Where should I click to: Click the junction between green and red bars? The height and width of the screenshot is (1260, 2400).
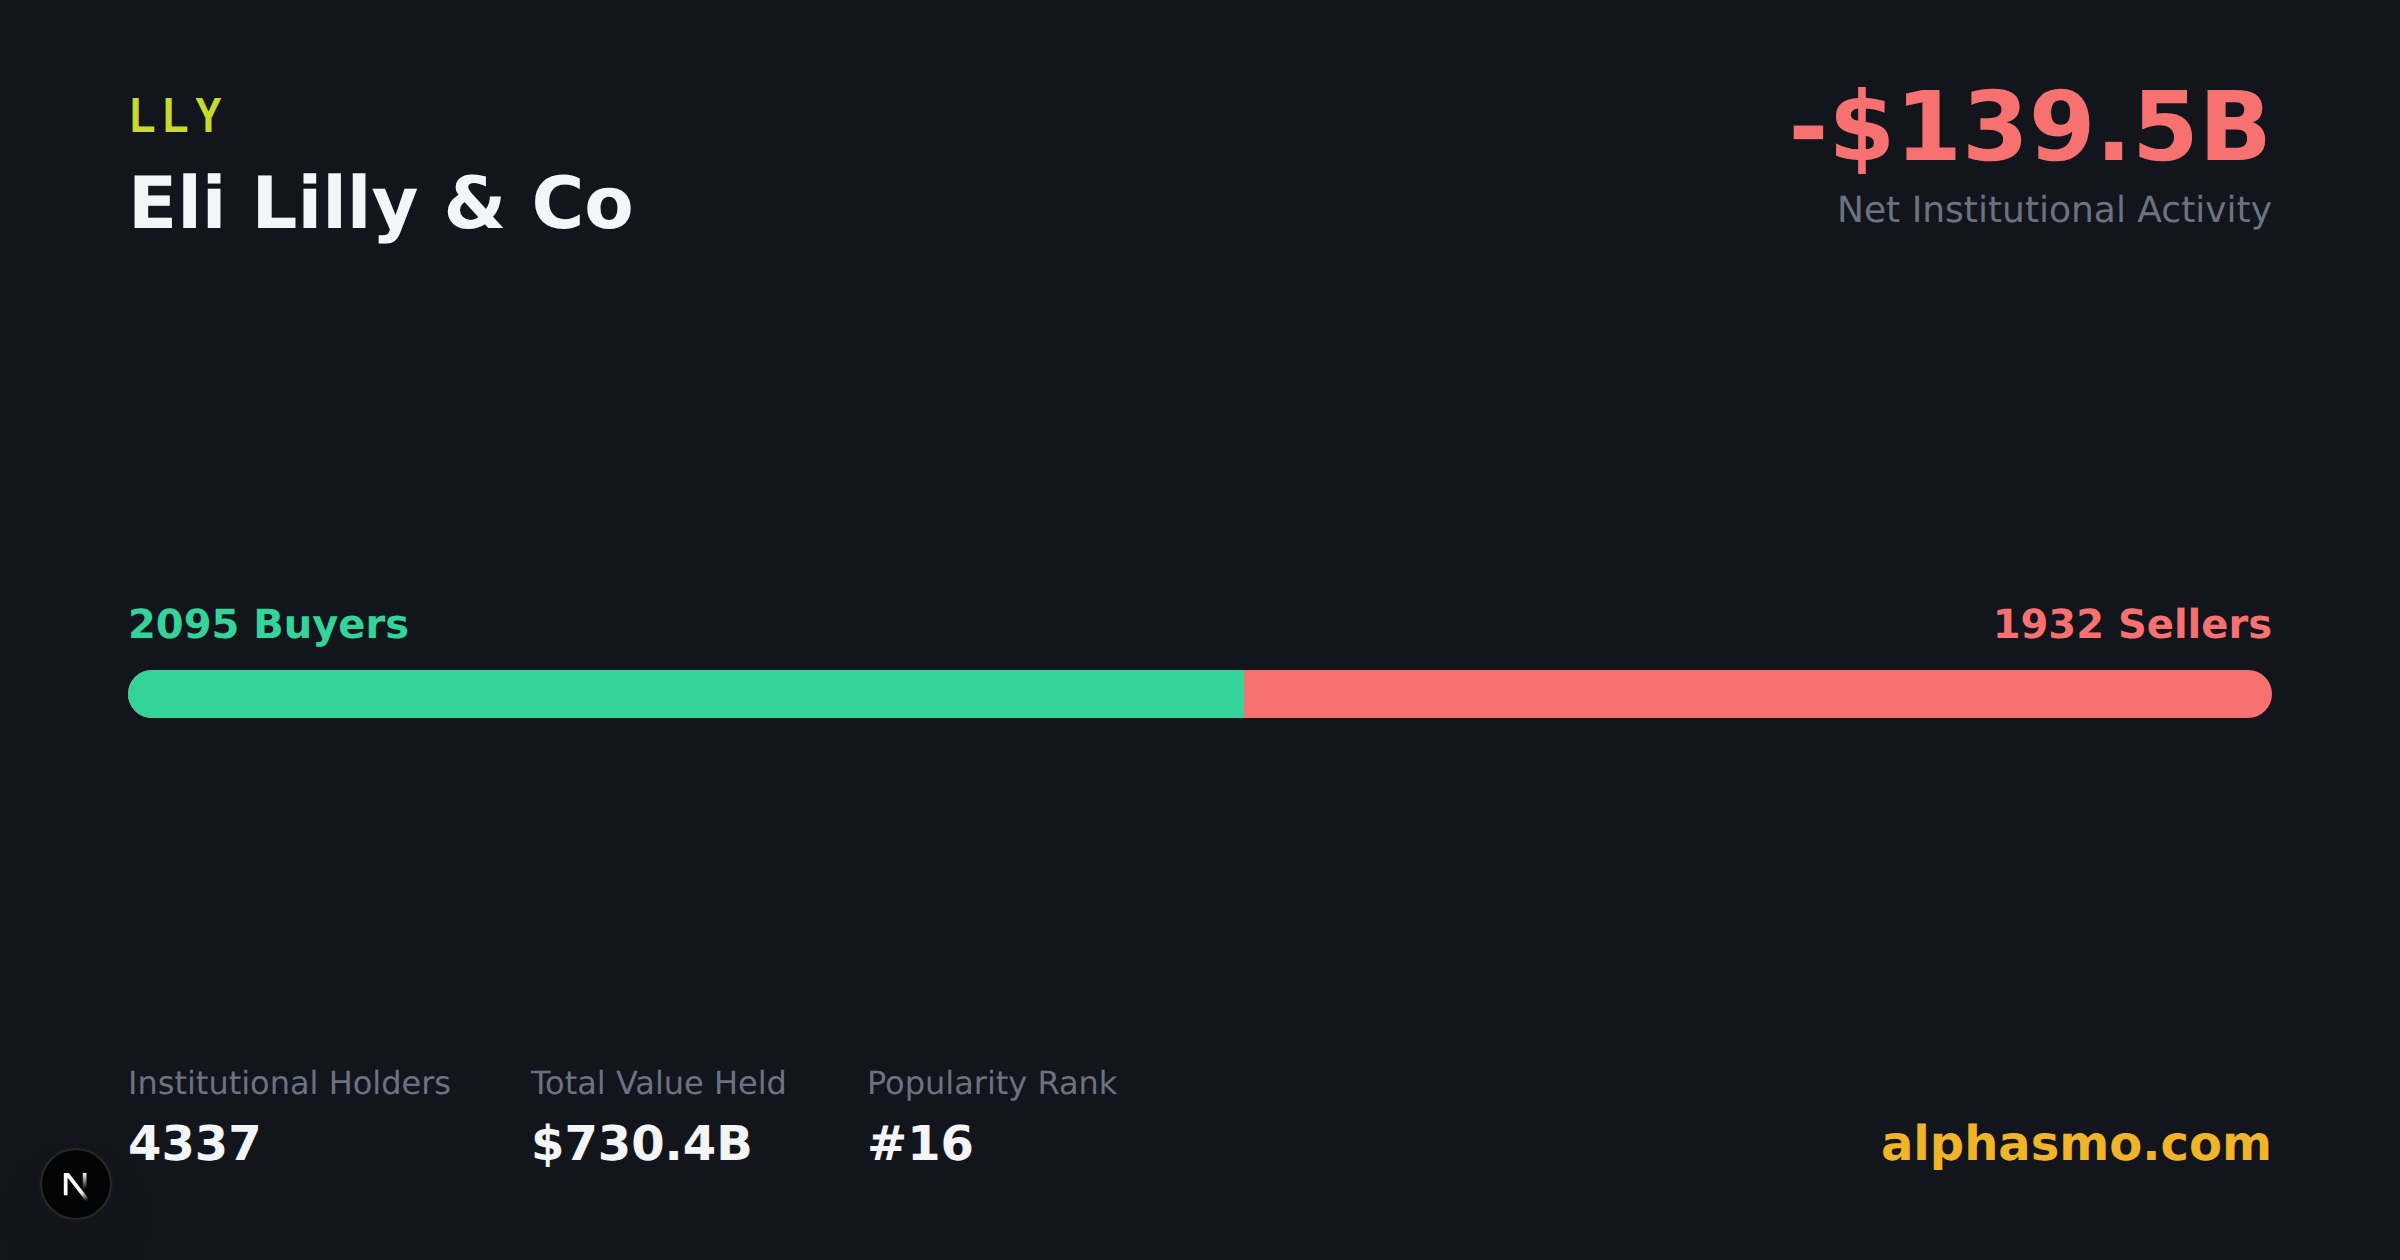point(1243,694)
